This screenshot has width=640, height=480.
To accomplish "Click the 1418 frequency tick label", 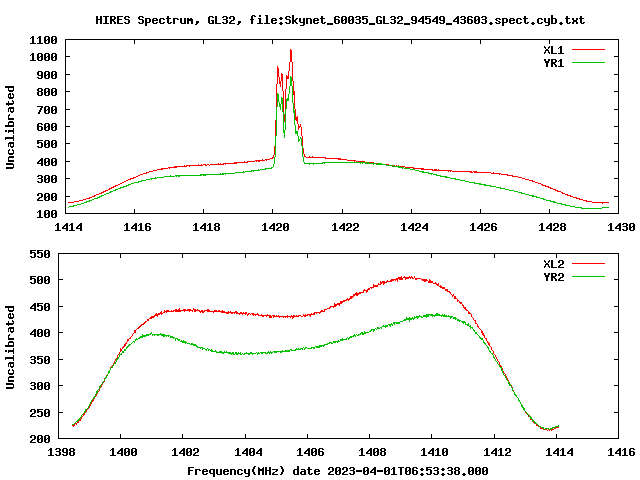I will (x=206, y=227).
